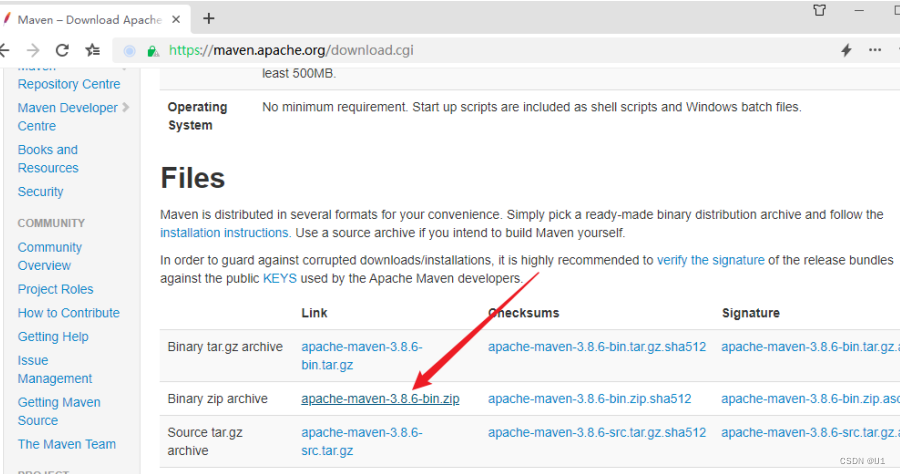Open Project Roles link
This screenshot has height=474, width=900.
(55, 289)
